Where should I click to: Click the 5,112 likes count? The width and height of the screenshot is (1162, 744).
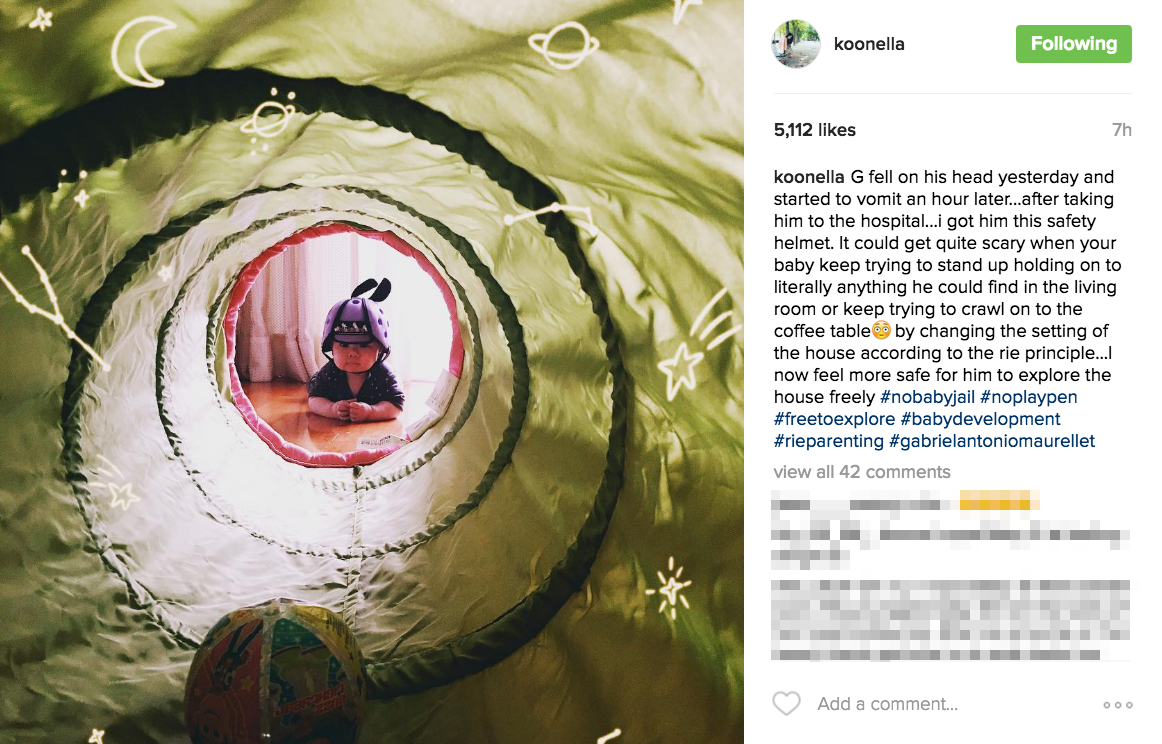814,130
